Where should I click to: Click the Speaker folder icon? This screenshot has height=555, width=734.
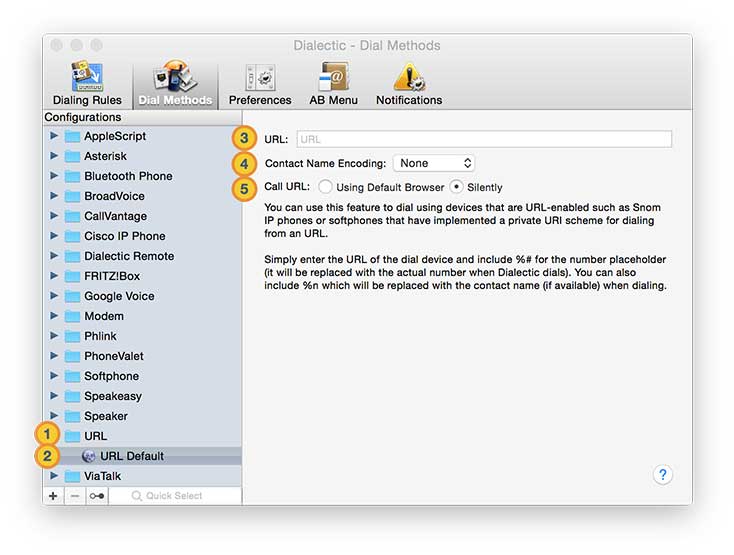pos(72,416)
